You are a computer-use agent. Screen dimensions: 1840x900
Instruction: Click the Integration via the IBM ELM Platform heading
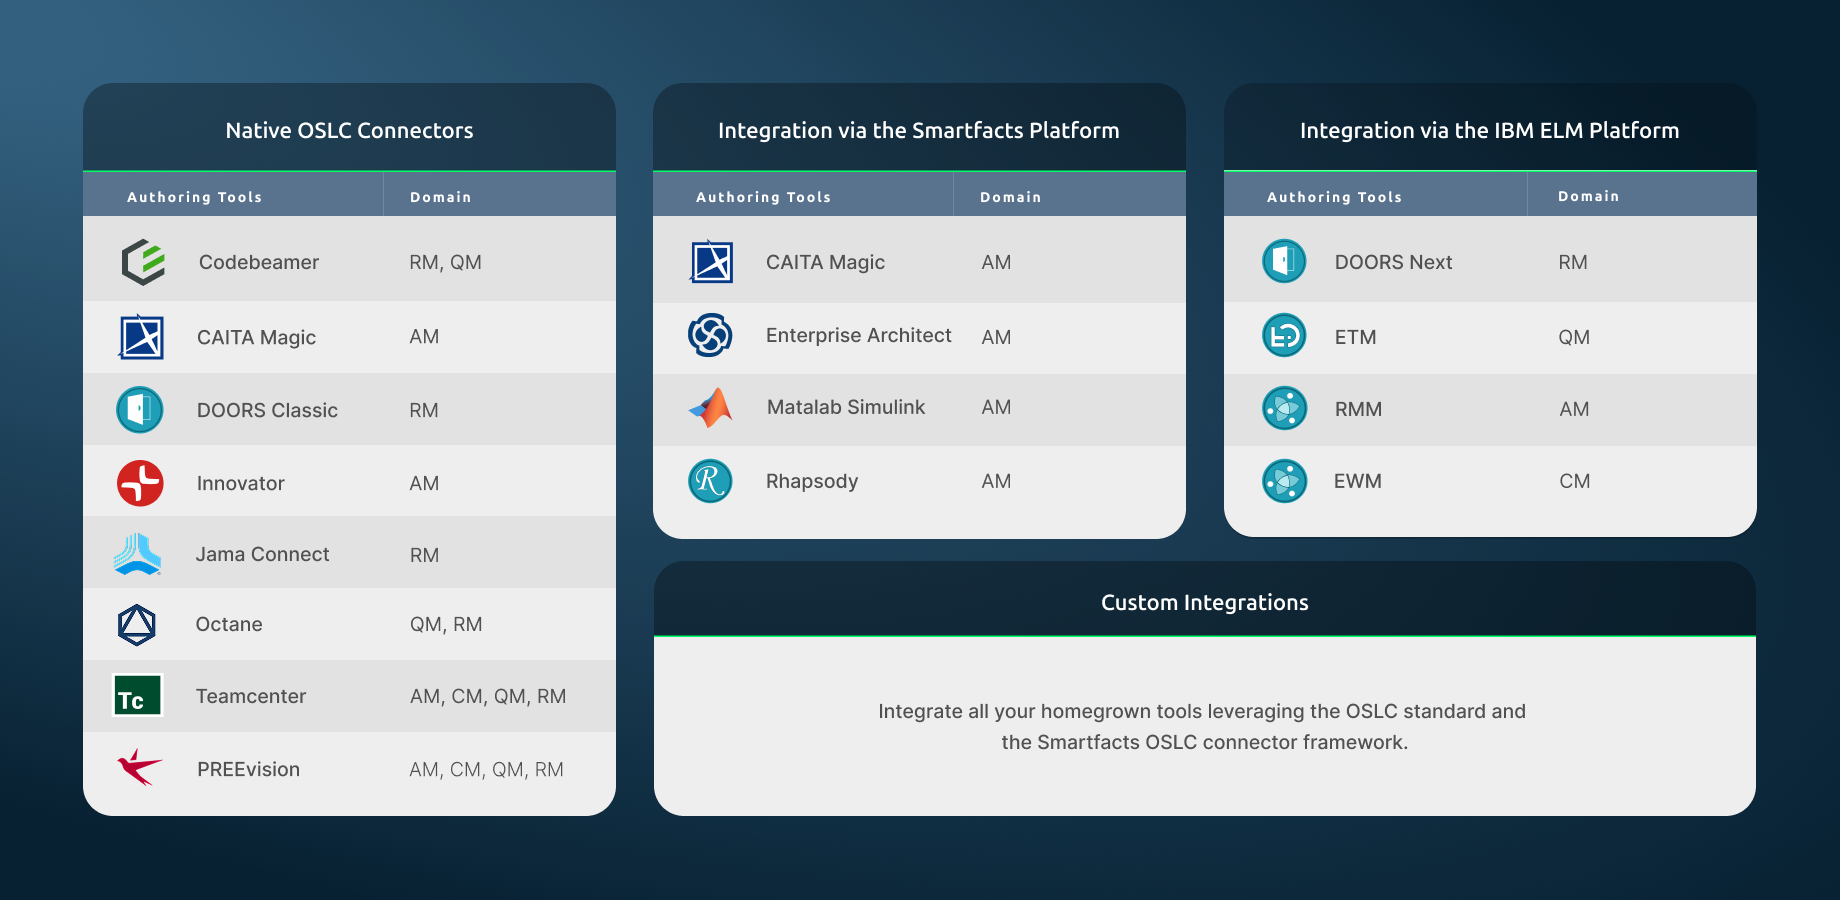pos(1489,130)
